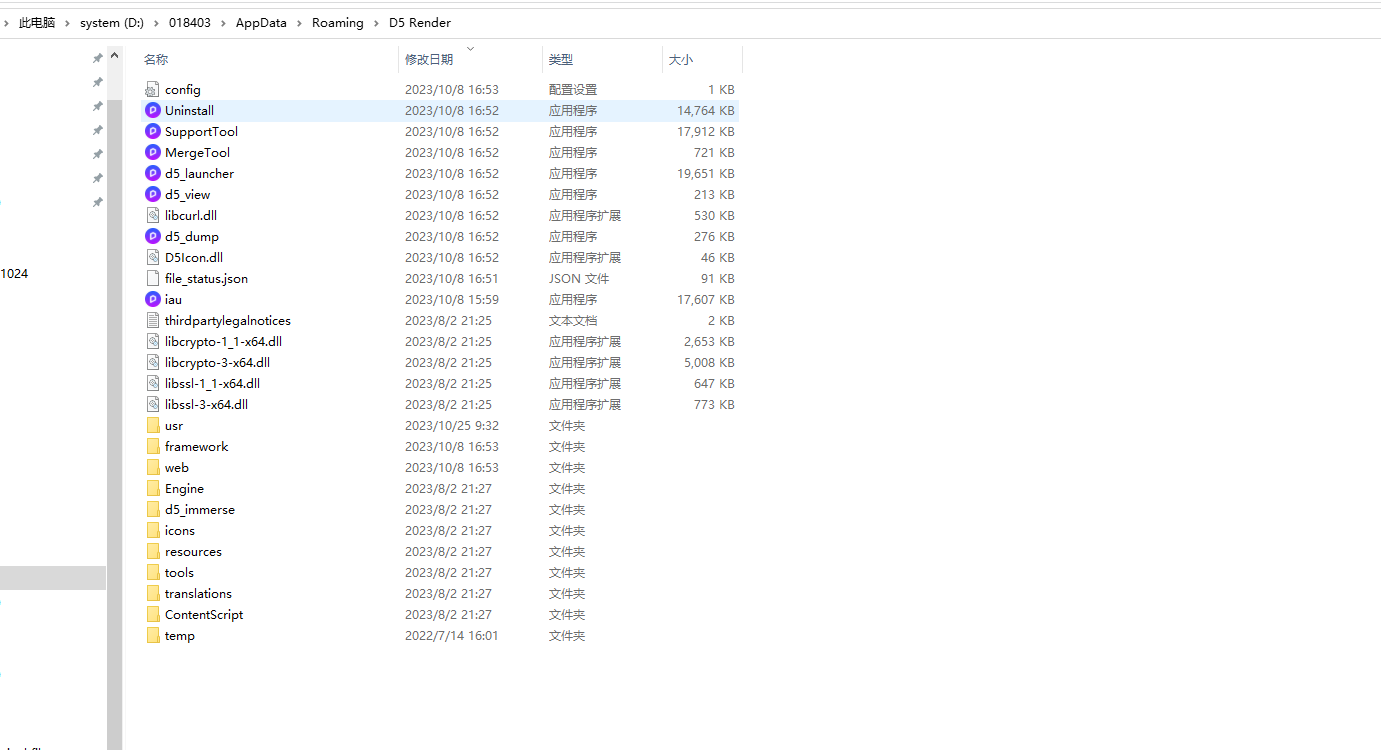The height and width of the screenshot is (750, 1381).
Task: Click the JSON 文件 type cell
Action: click(x=579, y=279)
